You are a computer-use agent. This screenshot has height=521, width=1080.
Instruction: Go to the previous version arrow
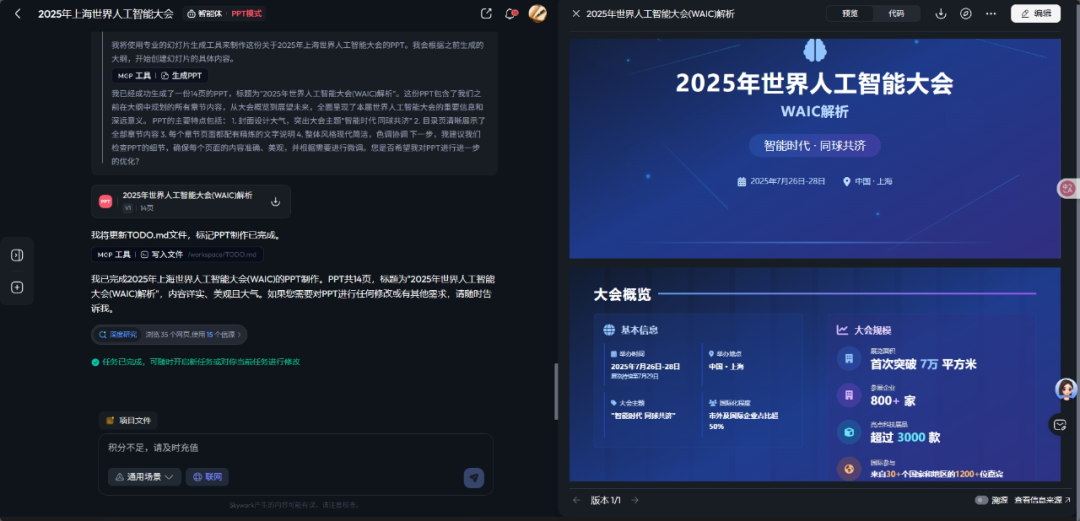(577, 500)
